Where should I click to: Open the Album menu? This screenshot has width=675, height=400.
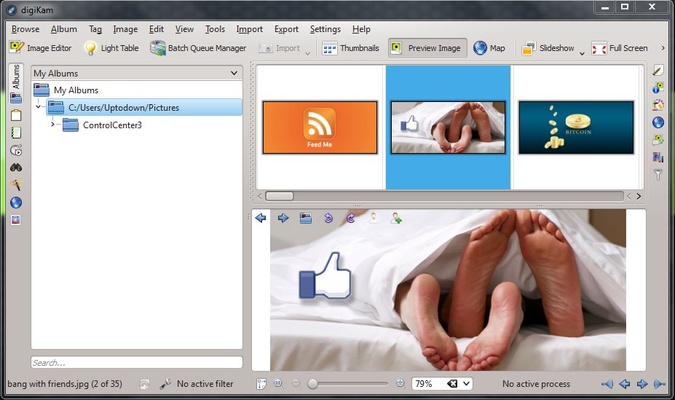64,29
